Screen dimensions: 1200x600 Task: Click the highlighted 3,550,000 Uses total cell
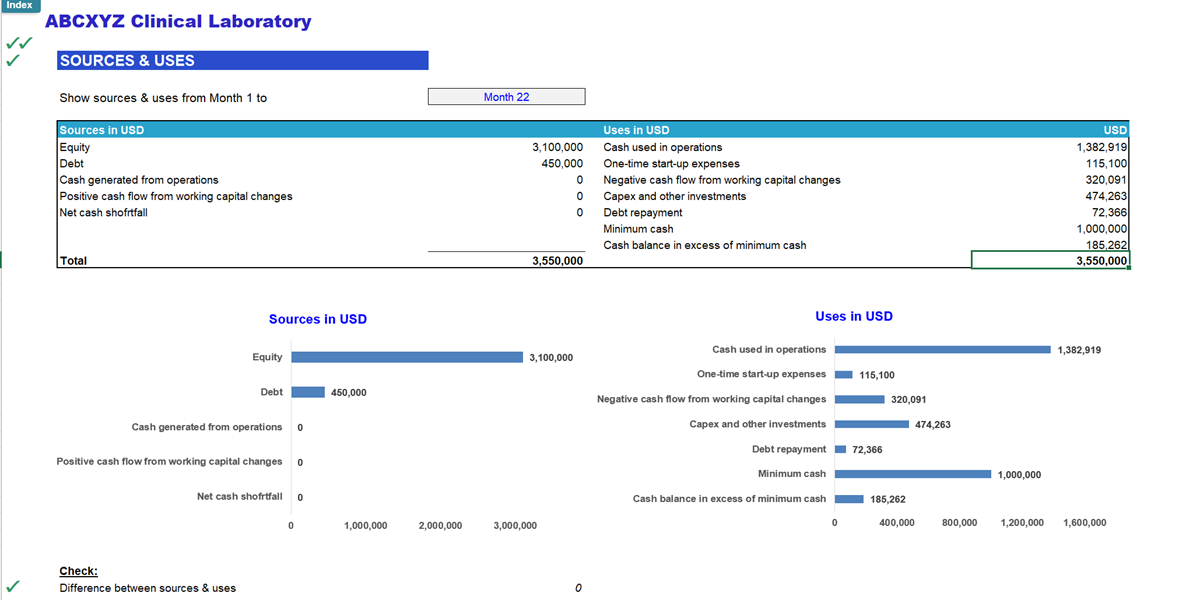coord(1050,260)
